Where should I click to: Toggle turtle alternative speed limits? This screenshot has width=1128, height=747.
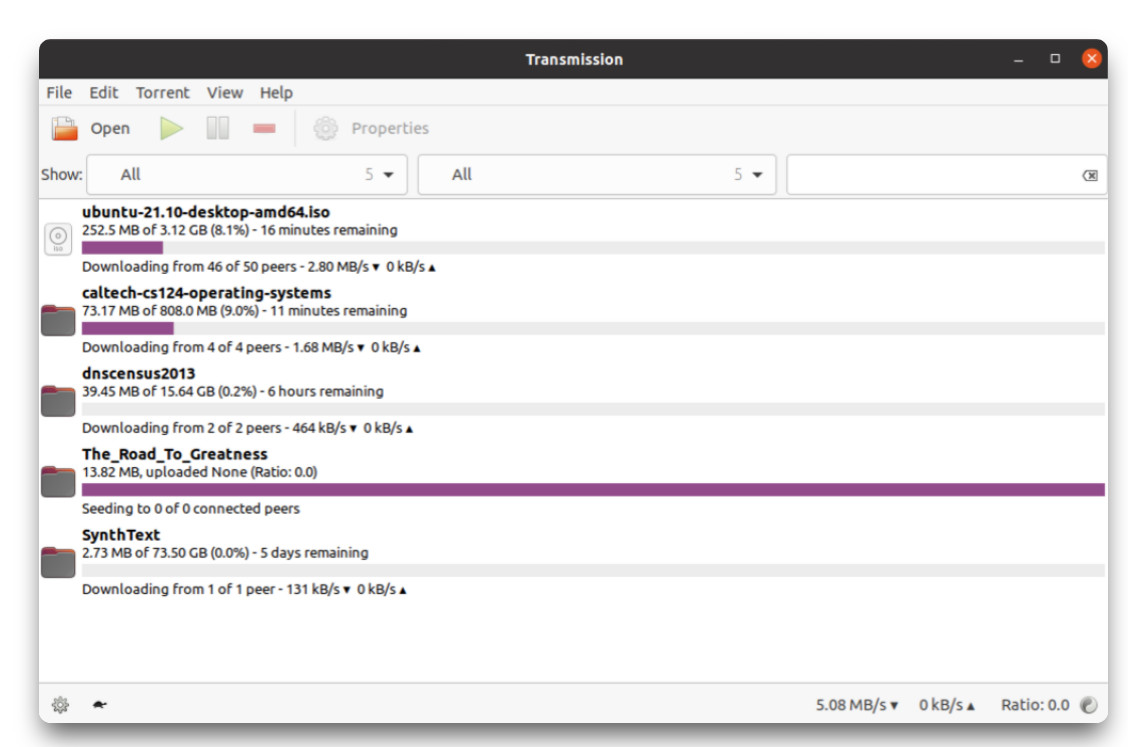[100, 705]
